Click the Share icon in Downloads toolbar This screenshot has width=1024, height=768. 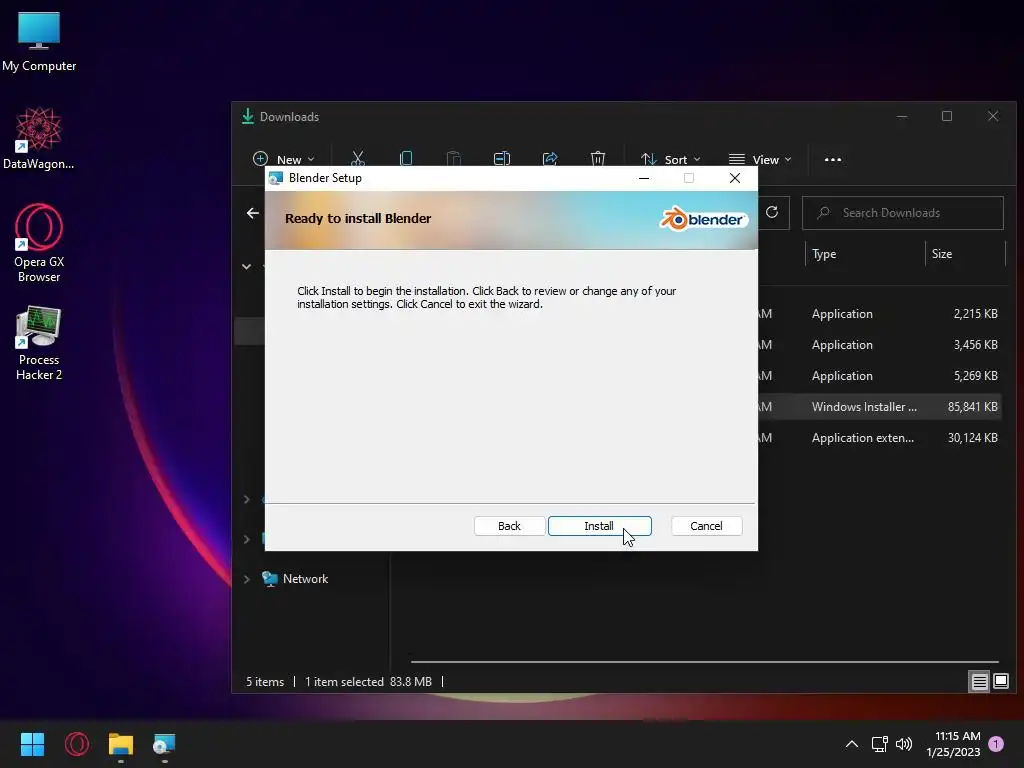pyautogui.click(x=550, y=159)
